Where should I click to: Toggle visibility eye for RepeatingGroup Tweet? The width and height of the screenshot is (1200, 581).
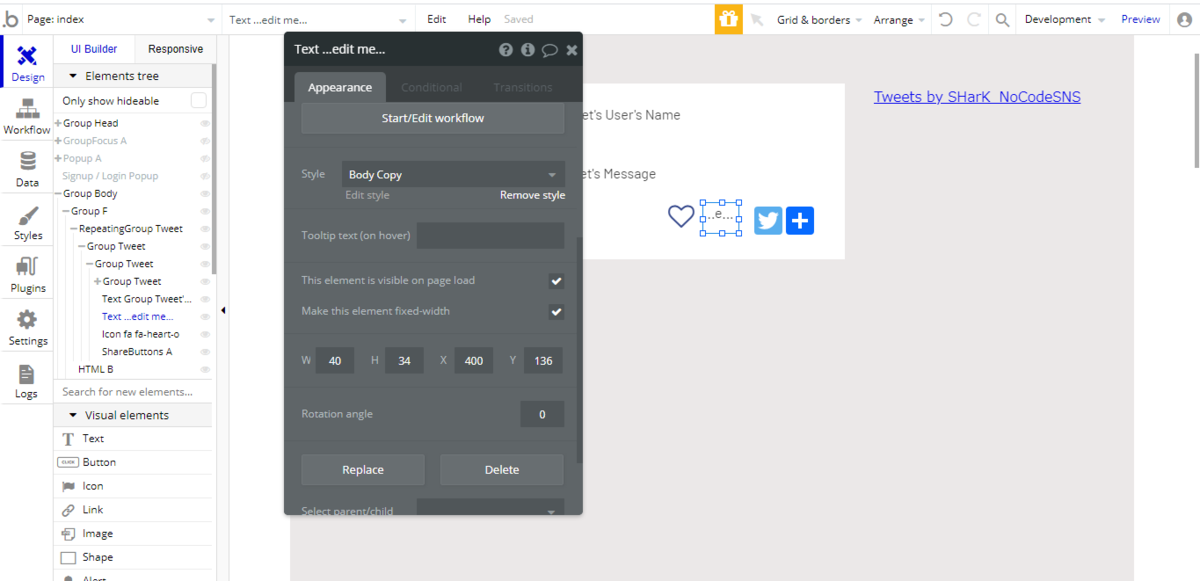click(205, 228)
